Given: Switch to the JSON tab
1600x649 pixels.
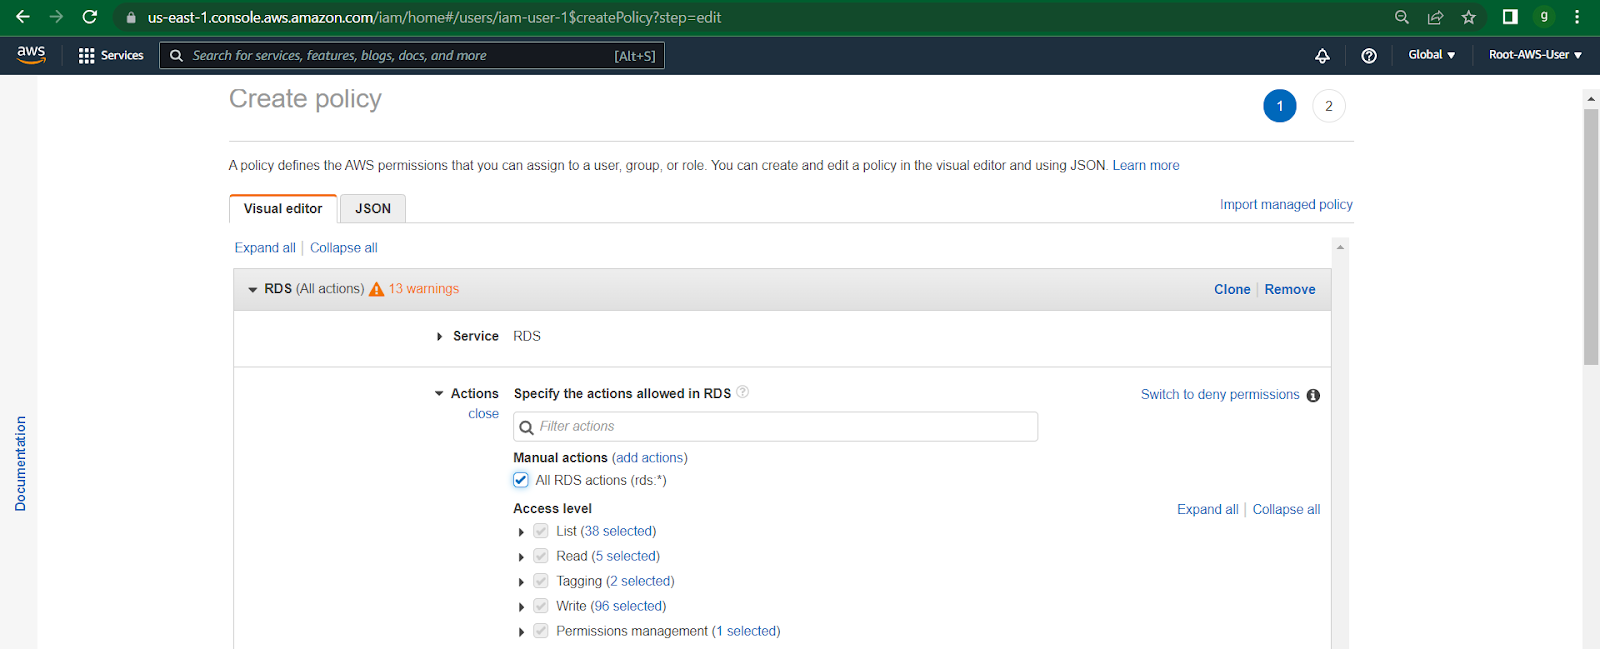Looking at the screenshot, I should click(x=373, y=208).
